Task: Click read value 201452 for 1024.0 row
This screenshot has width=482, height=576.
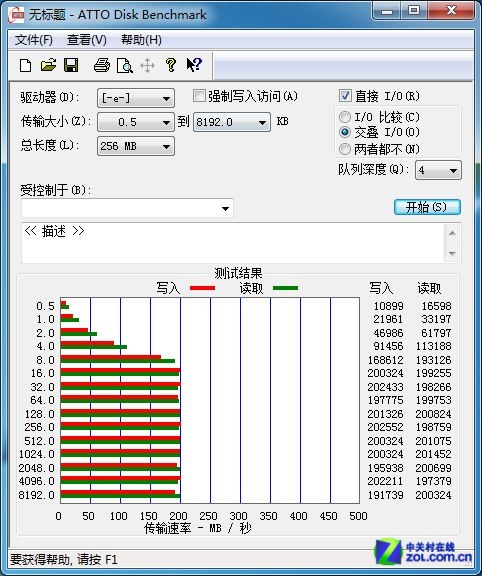Action: [434, 454]
